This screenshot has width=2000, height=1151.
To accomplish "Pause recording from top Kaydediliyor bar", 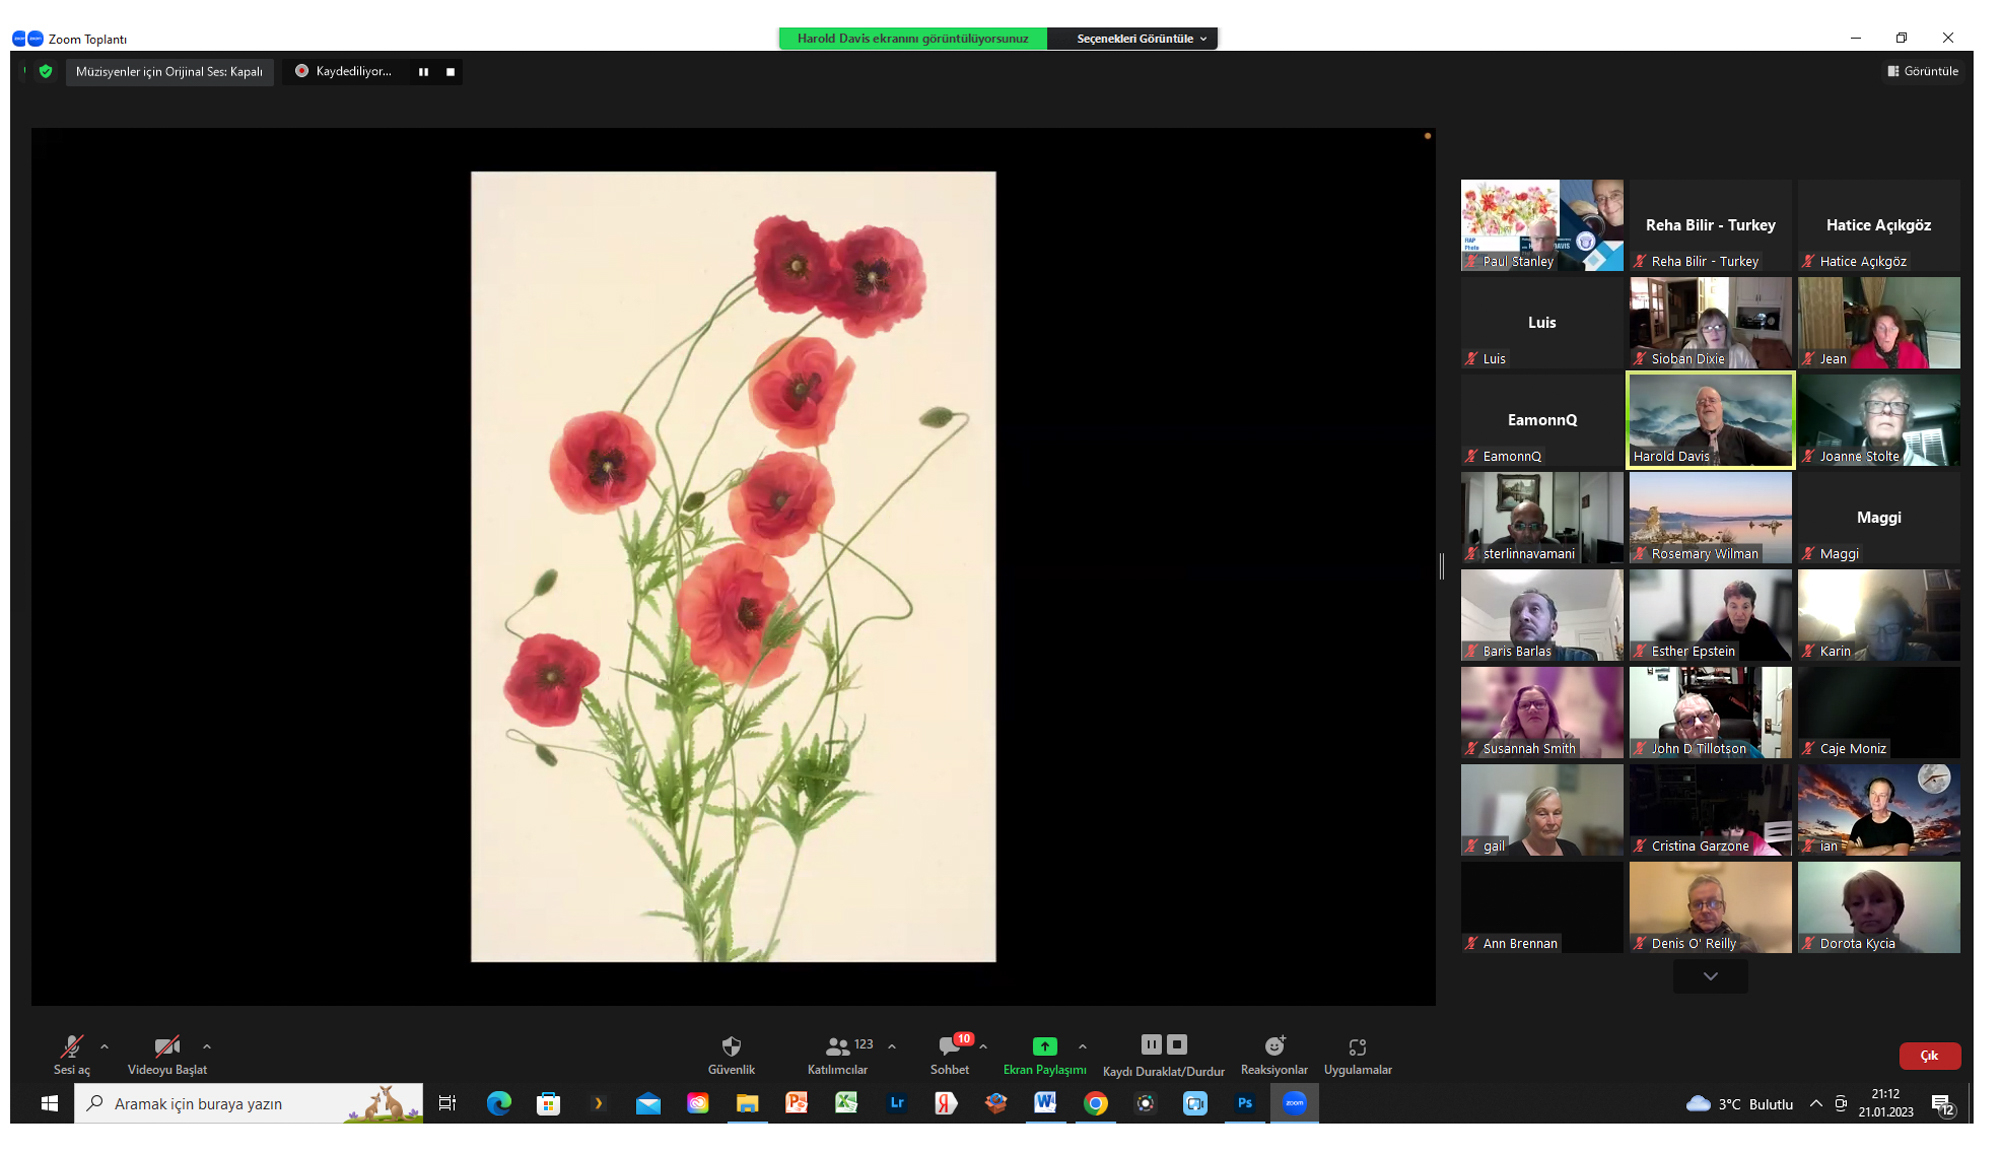I will (x=423, y=71).
